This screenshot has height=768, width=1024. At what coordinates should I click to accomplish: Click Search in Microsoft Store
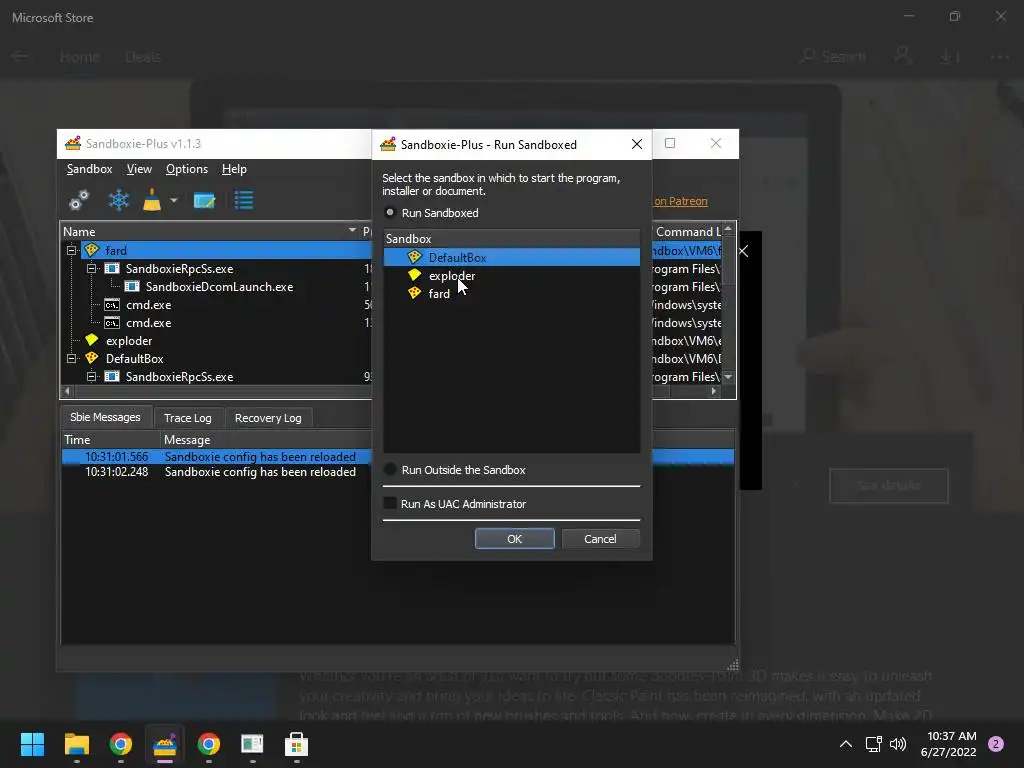pyautogui.click(x=834, y=57)
